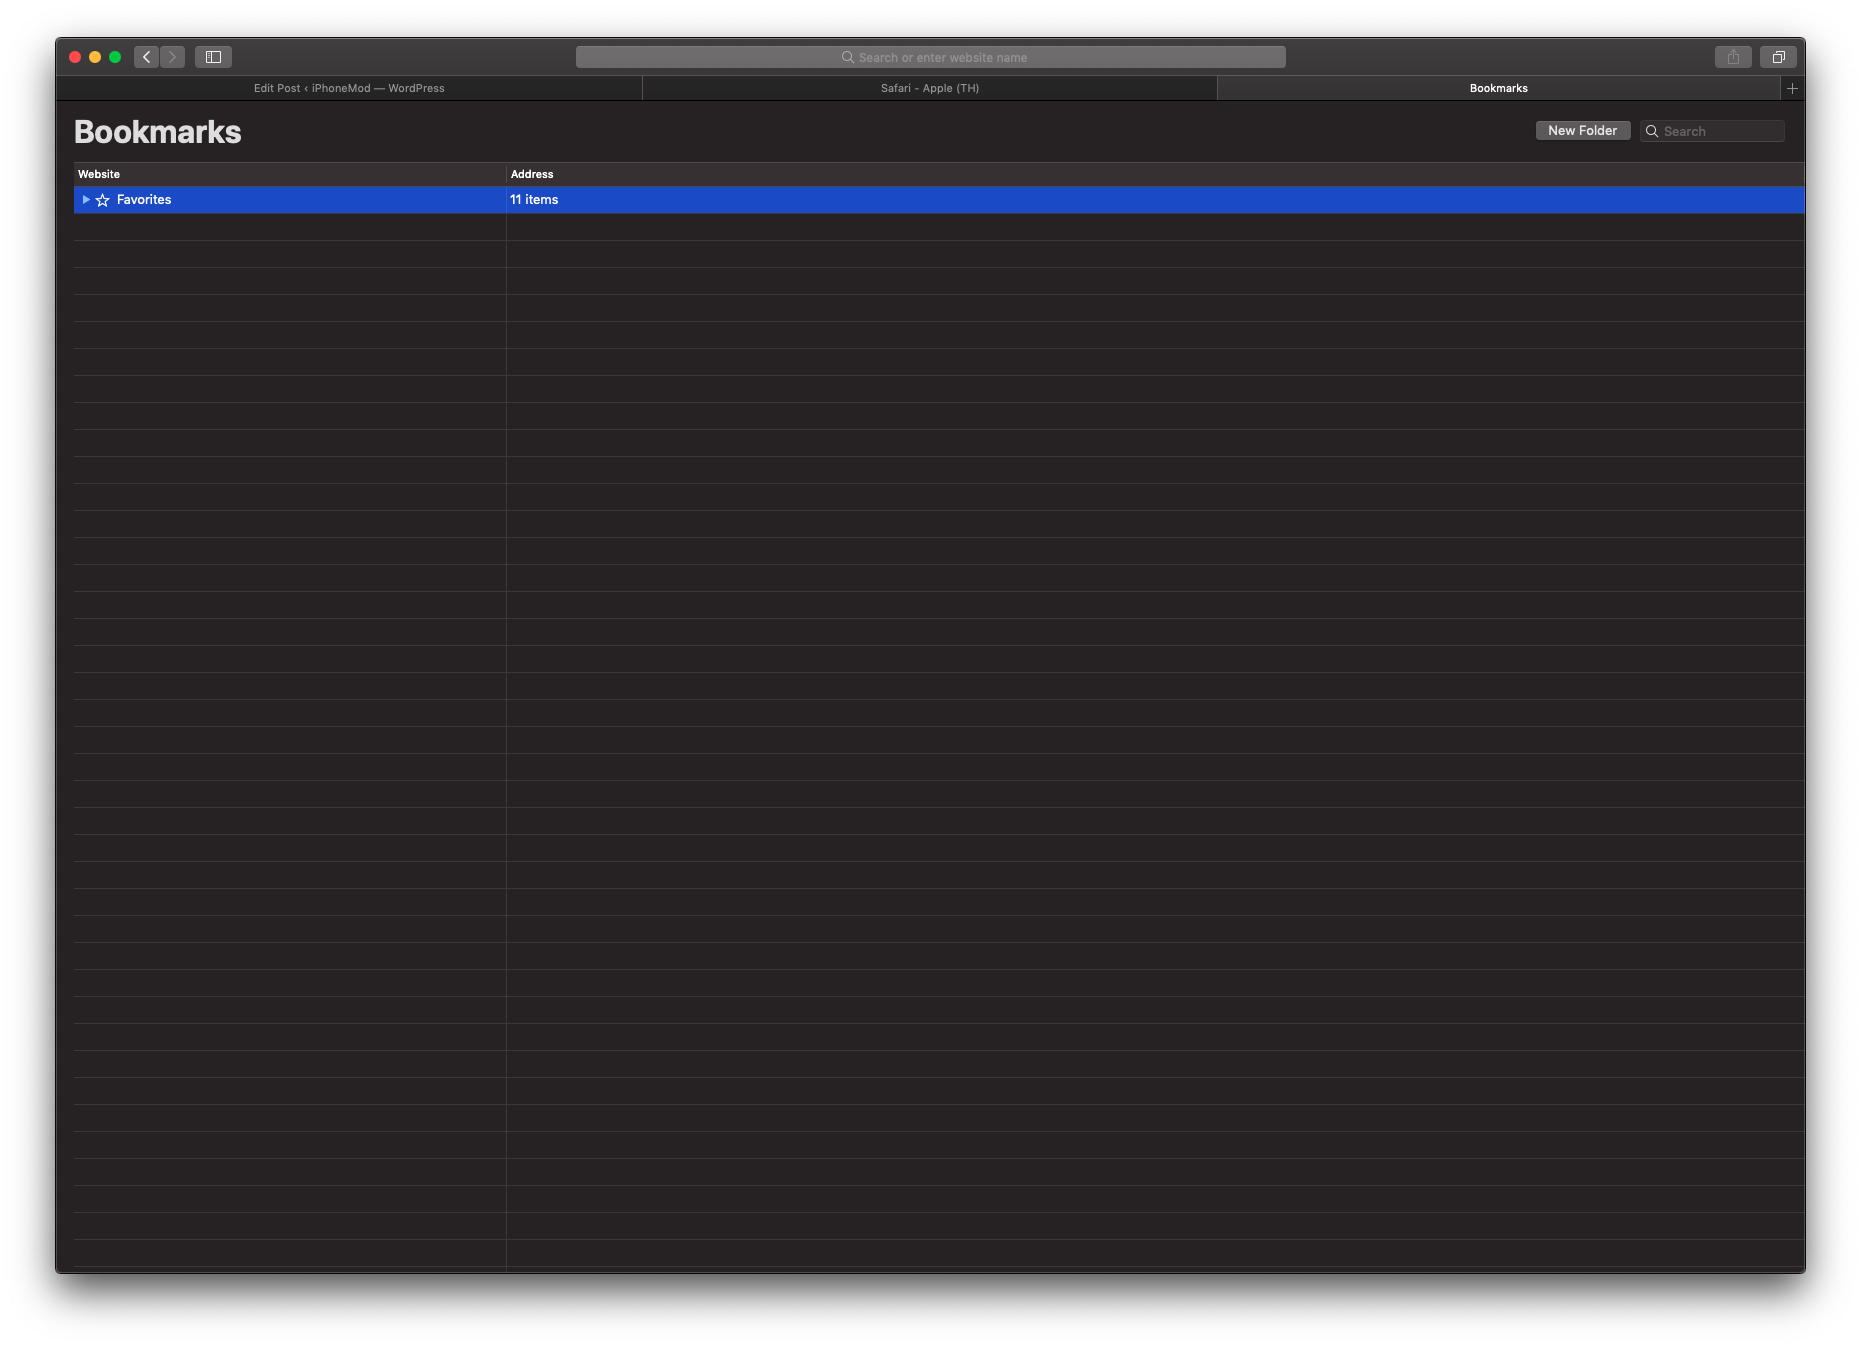The height and width of the screenshot is (1347, 1861).
Task: Open the sidebar using the sidebar icon
Action: point(212,57)
